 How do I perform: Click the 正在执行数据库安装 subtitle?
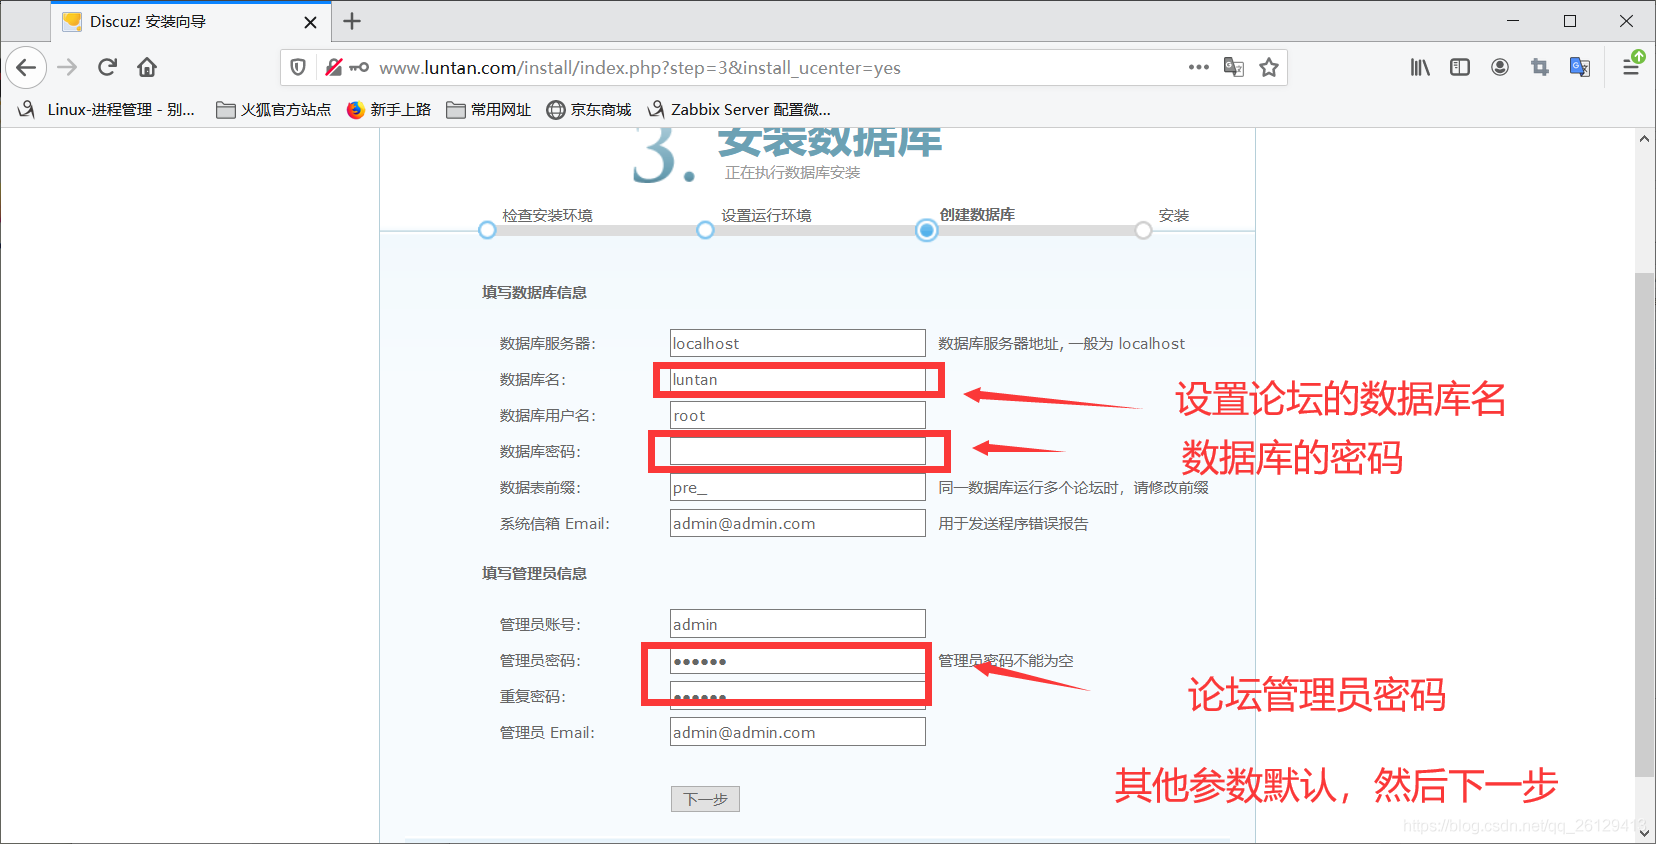coord(792,172)
